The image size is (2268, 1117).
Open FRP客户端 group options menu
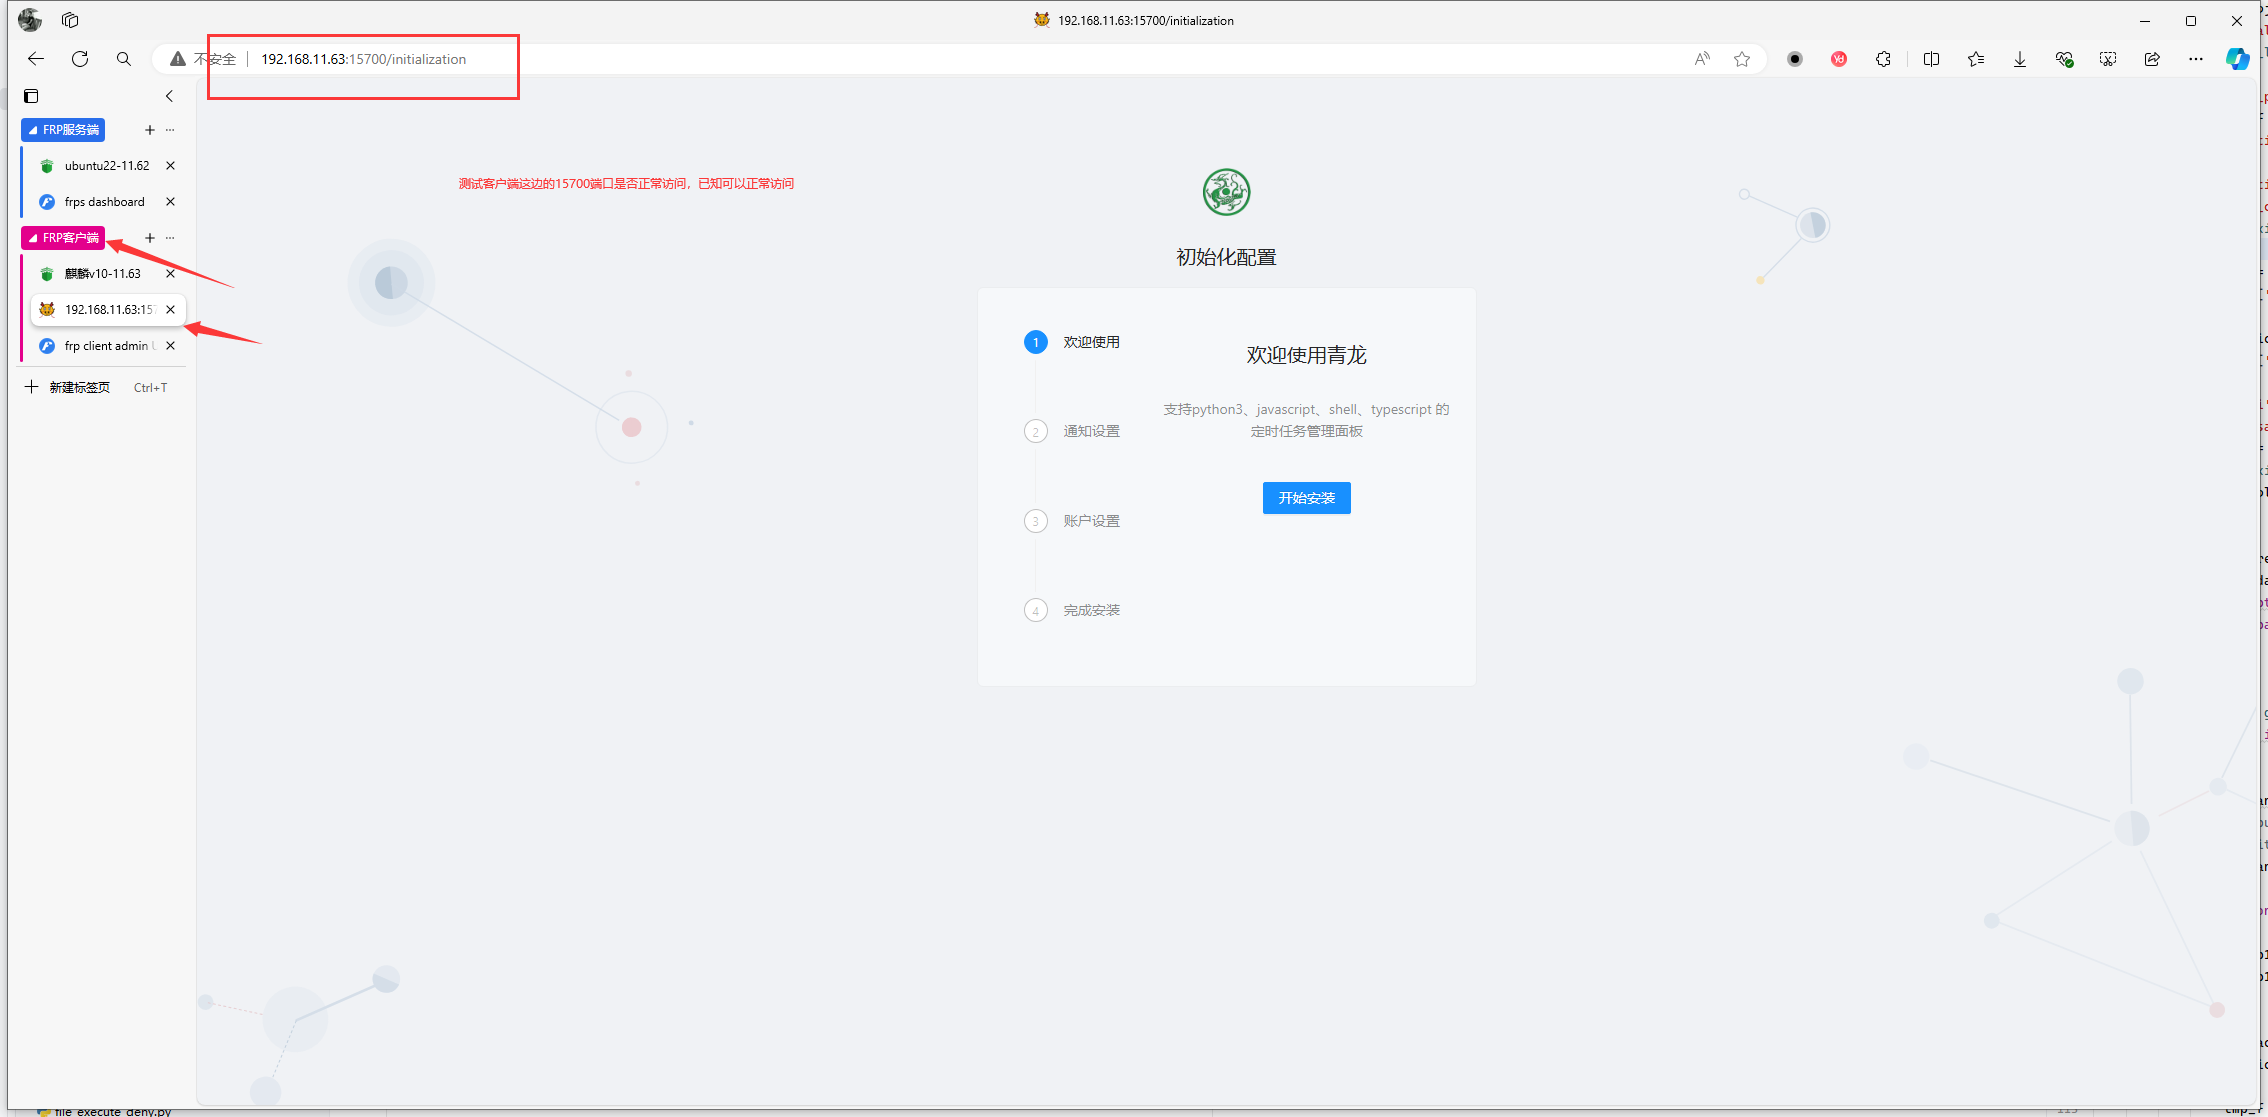point(170,238)
